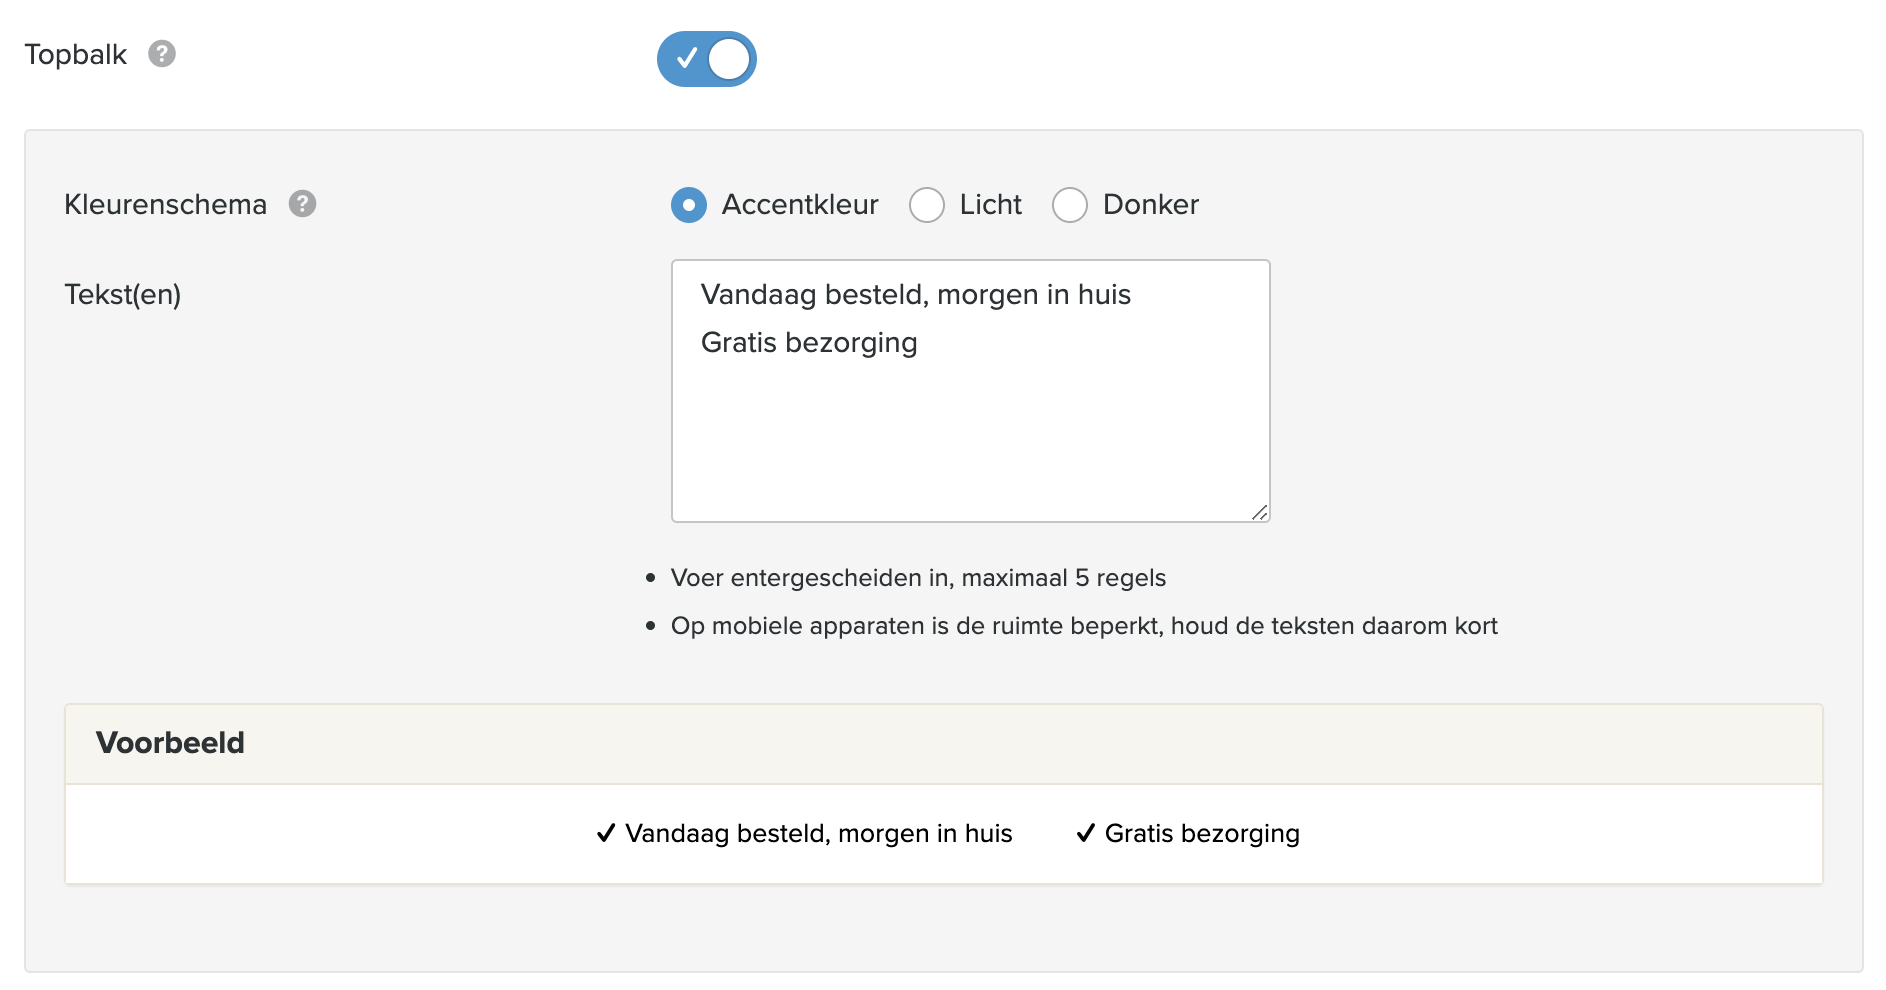Click 'Vandaag besteld, morgen in huis' preview text
The width and height of the screenshot is (1886, 990).
(818, 834)
